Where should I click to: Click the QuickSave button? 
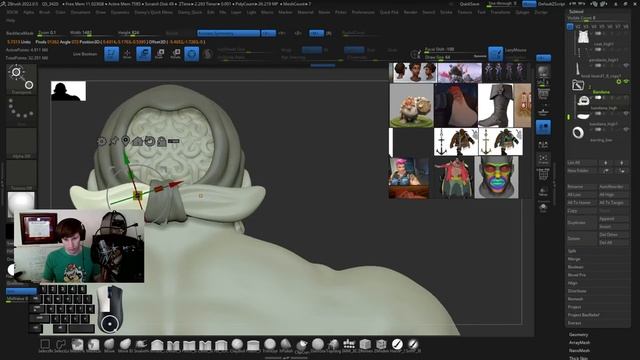point(469,4)
